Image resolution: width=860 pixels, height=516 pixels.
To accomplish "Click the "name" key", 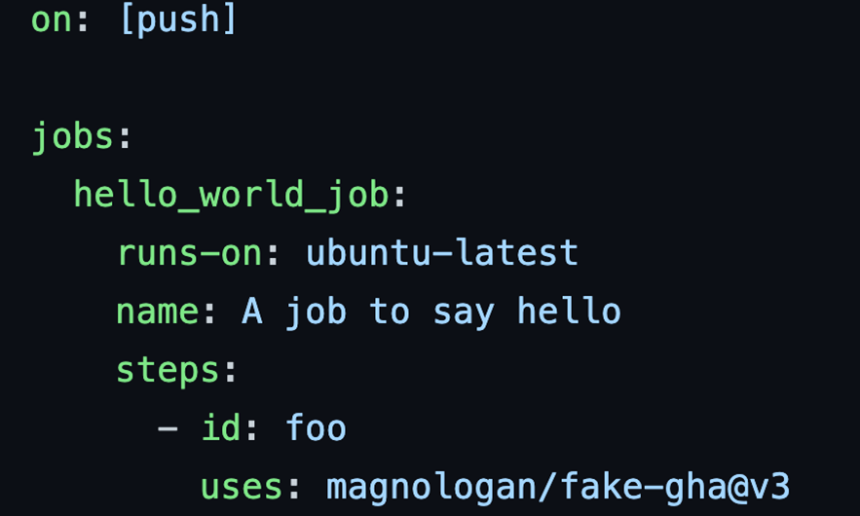I will (158, 312).
